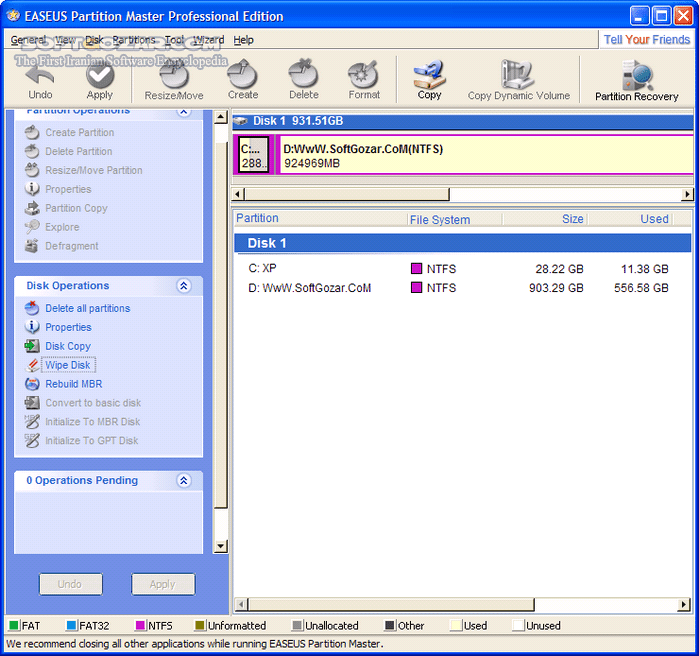Image resolution: width=699 pixels, height=656 pixels.
Task: Click the bottom Apply button
Action: pos(163,584)
